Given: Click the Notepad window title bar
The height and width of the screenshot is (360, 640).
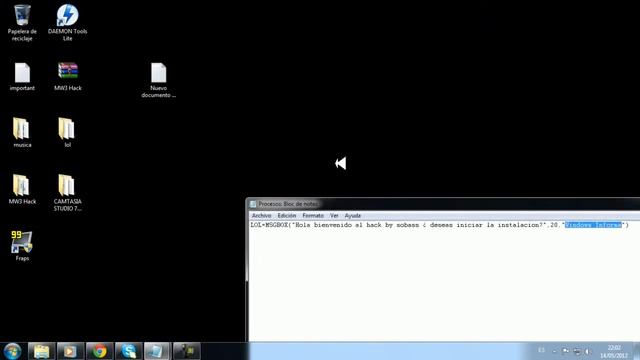Looking at the screenshot, I should 443,204.
